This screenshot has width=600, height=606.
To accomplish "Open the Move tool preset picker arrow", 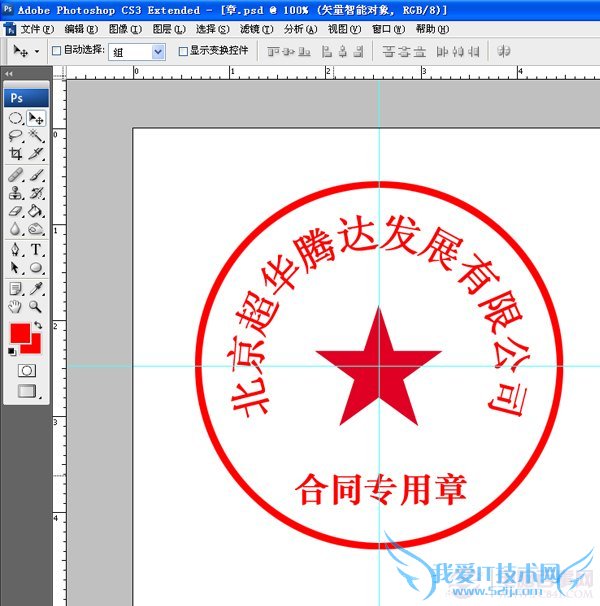I will tap(37, 51).
